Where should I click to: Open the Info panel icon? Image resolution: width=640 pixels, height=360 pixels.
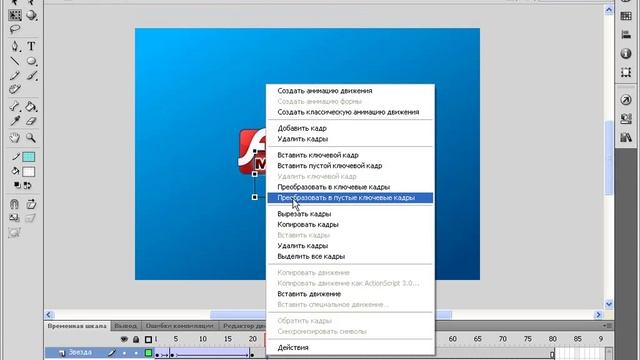tap(626, 53)
